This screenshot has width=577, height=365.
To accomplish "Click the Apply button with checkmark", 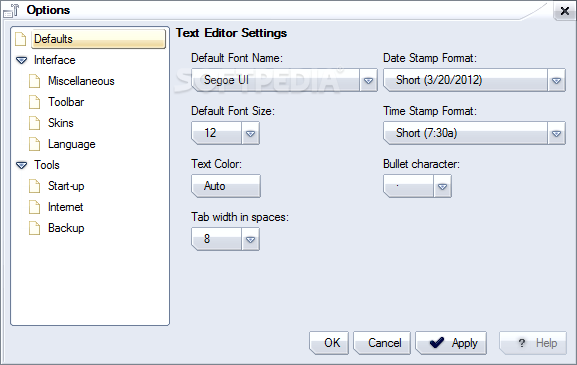I will tap(451, 343).
